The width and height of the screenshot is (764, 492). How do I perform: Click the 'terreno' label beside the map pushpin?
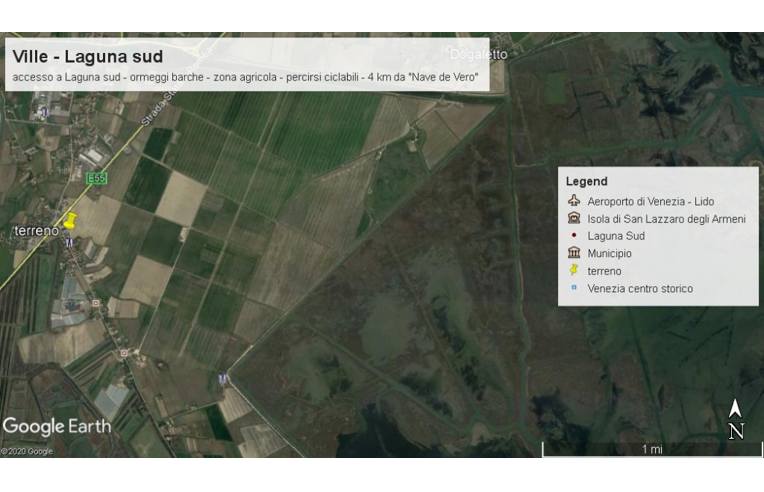(x=37, y=231)
